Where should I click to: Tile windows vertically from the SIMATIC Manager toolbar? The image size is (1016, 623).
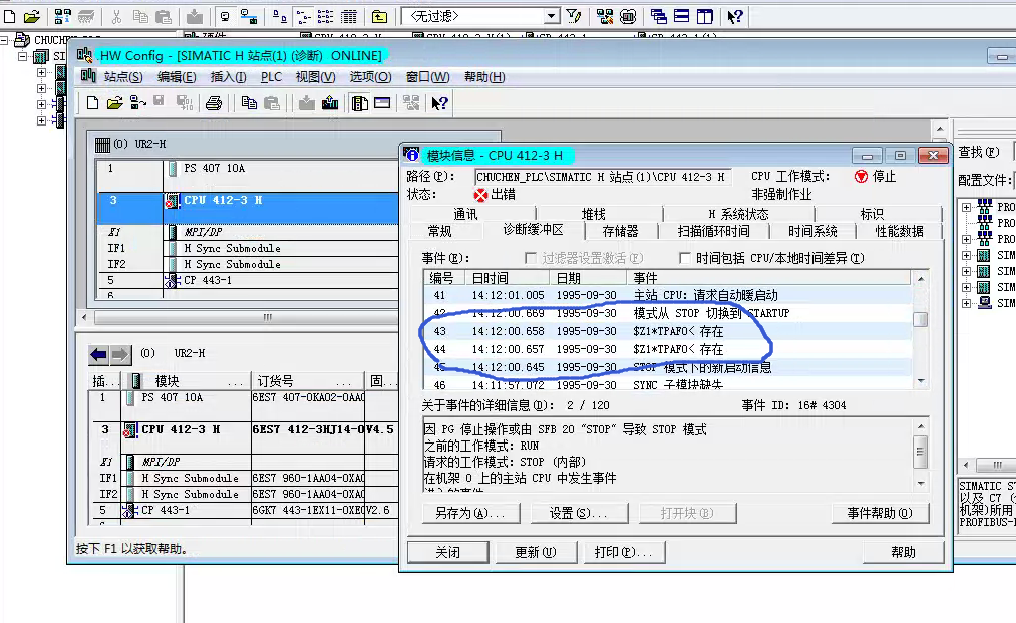point(704,16)
